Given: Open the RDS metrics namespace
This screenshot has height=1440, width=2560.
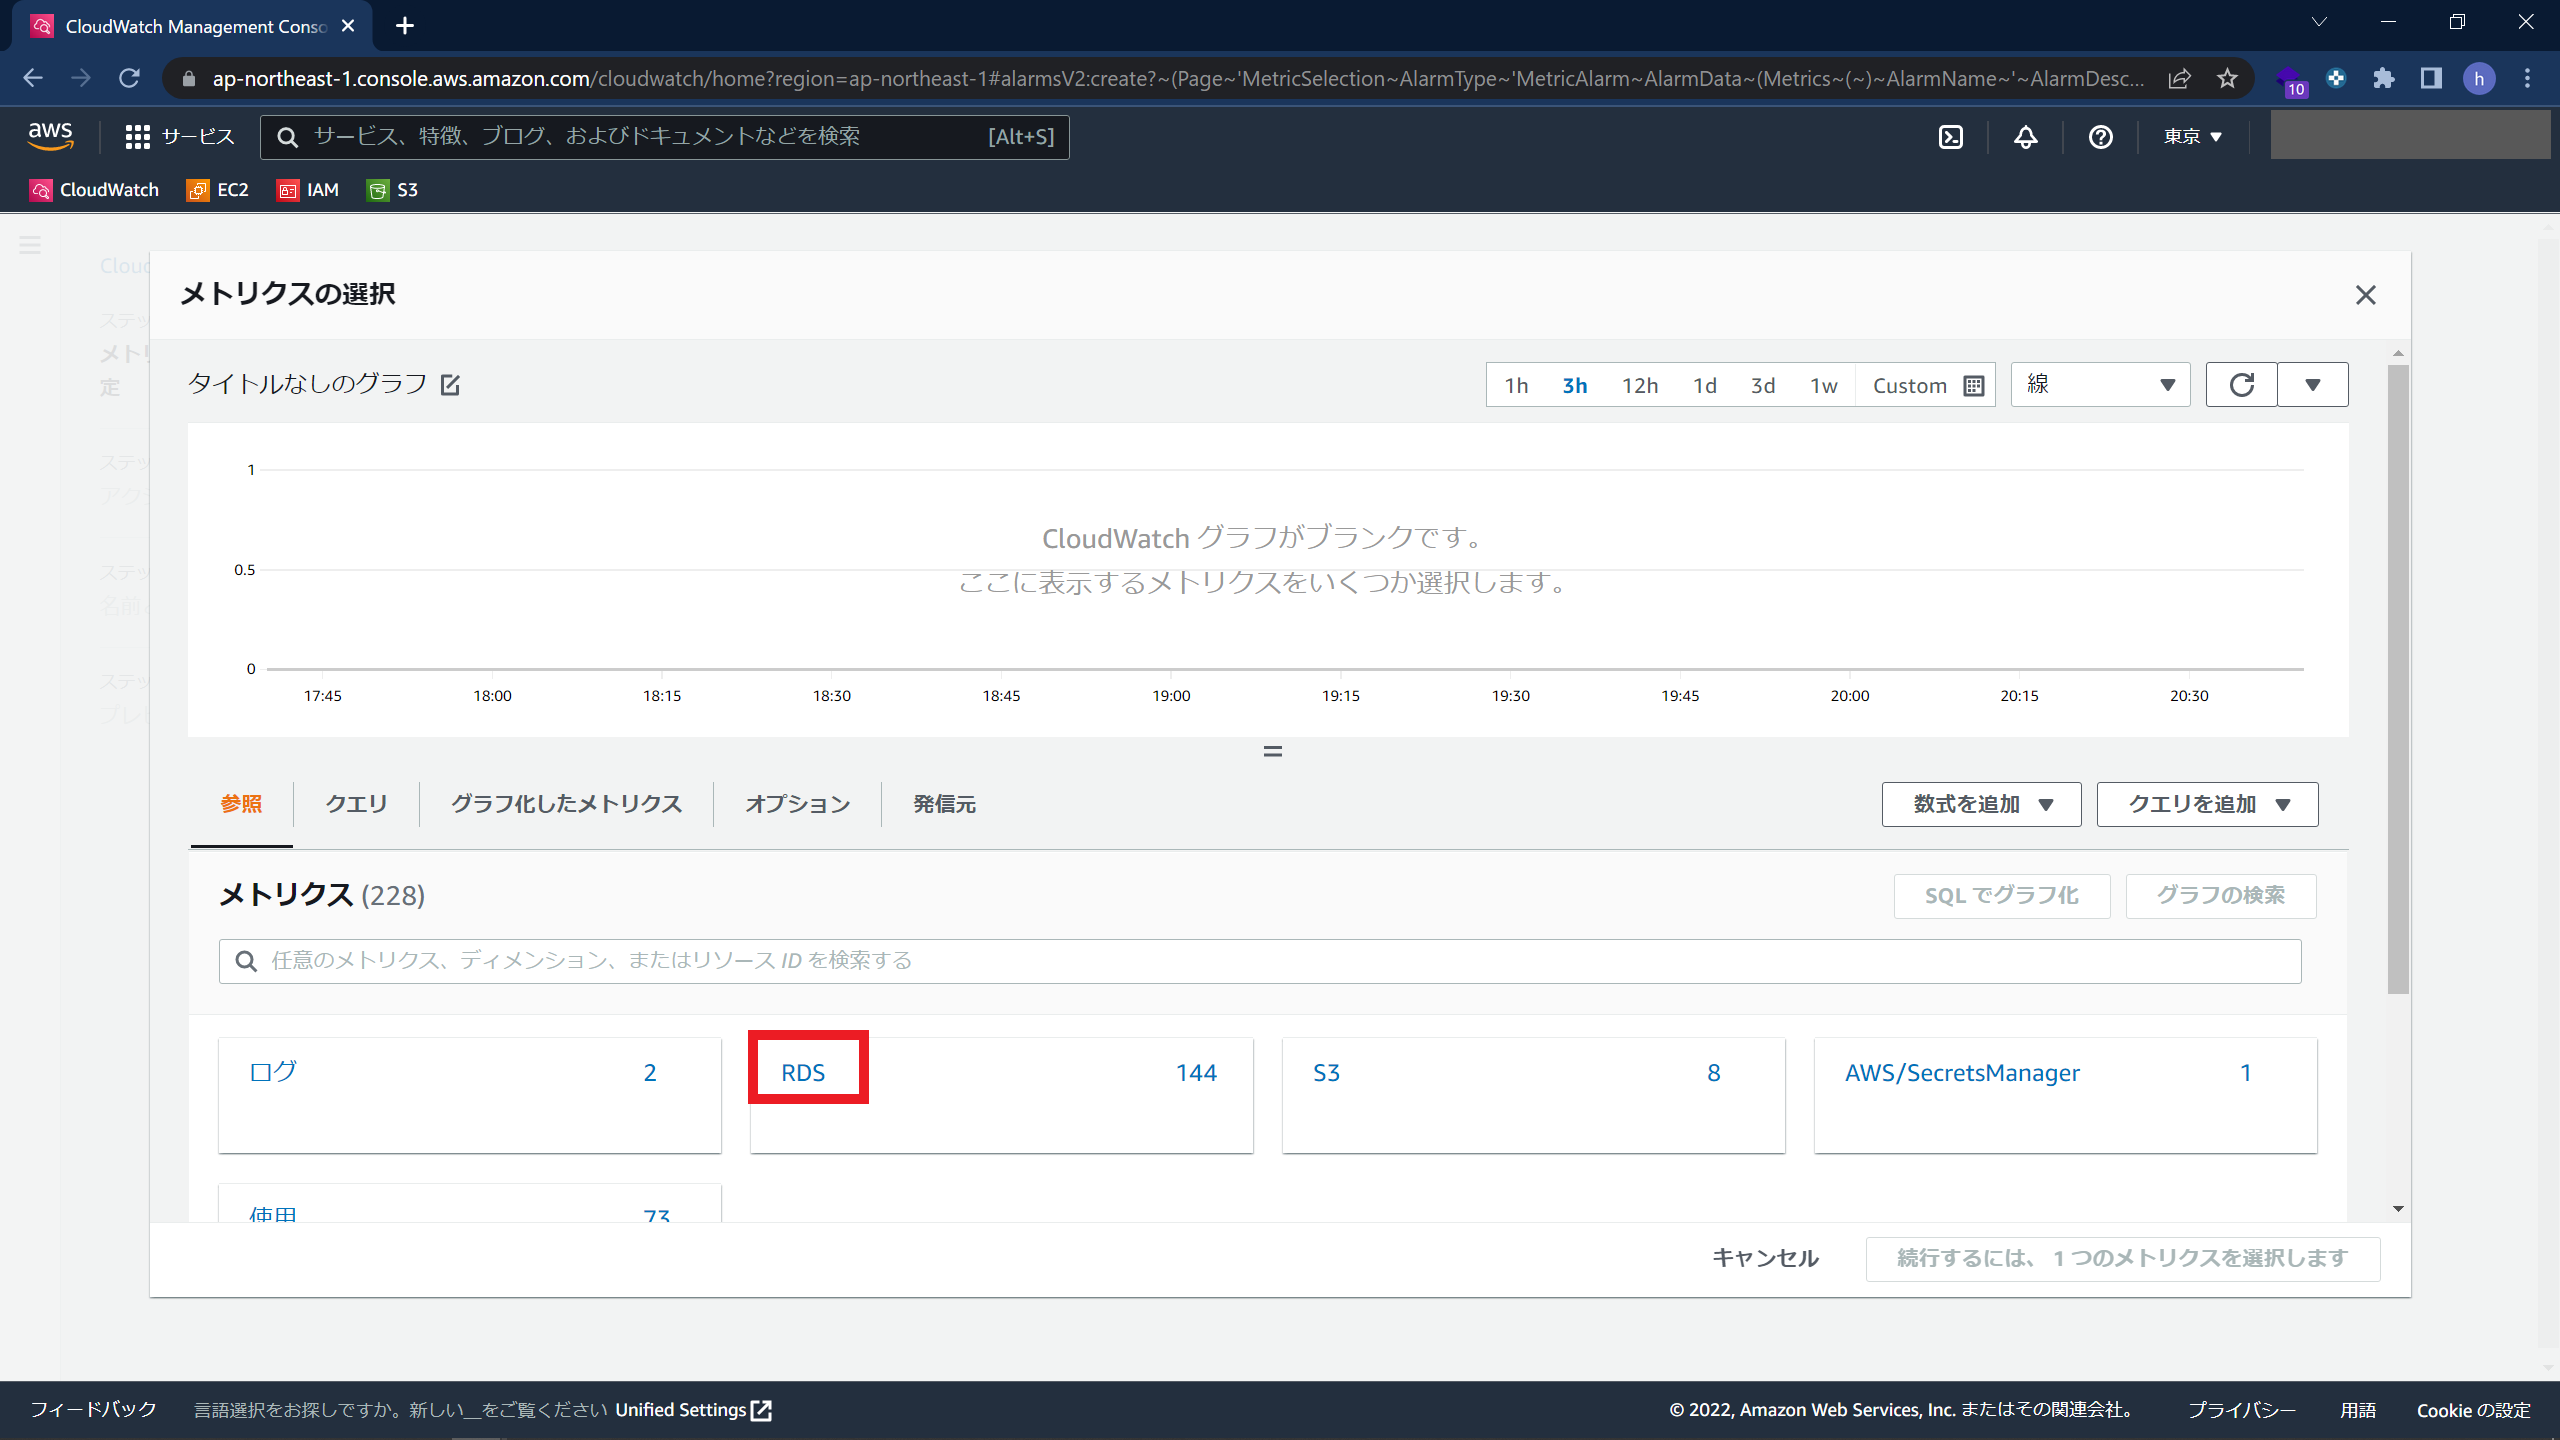Looking at the screenshot, I should click(x=803, y=1073).
